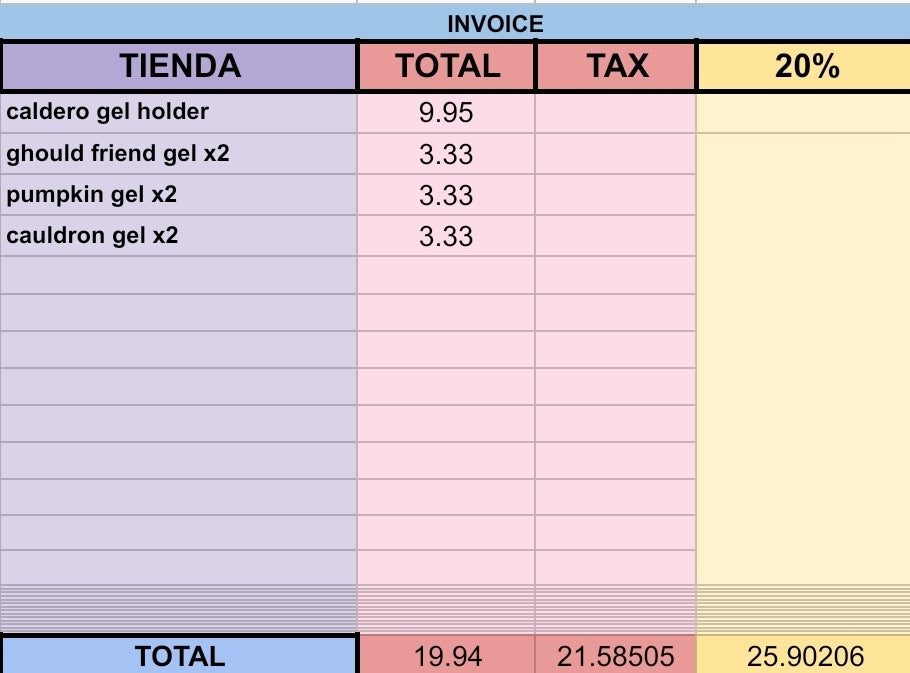910x673 pixels.
Task: Select the 25.90206 grand total cell
Action: click(x=806, y=656)
